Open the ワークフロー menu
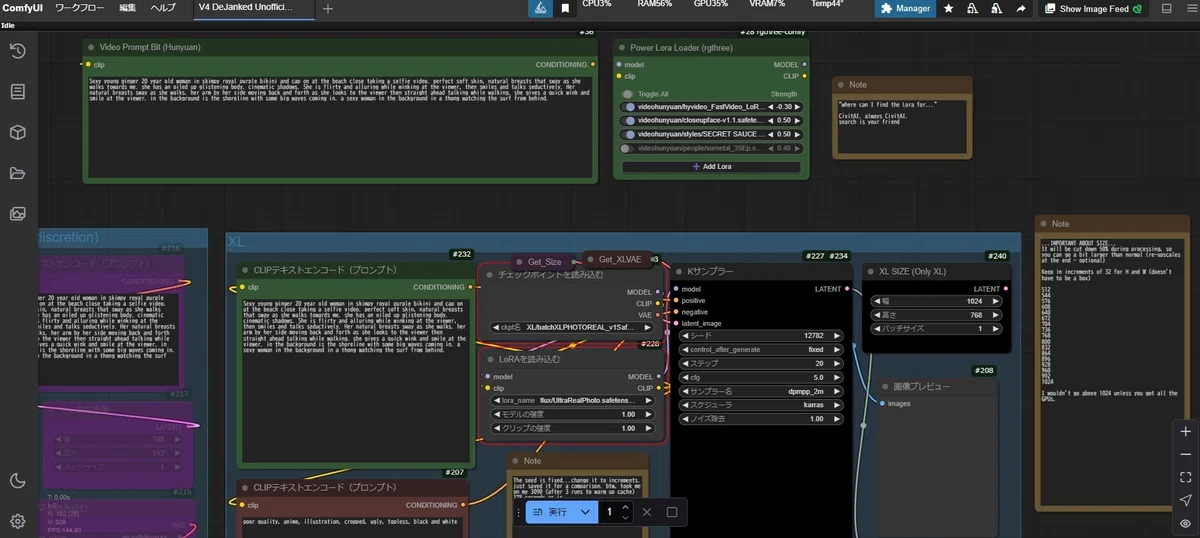Screen dimensions: 1200x538 pos(80,8)
